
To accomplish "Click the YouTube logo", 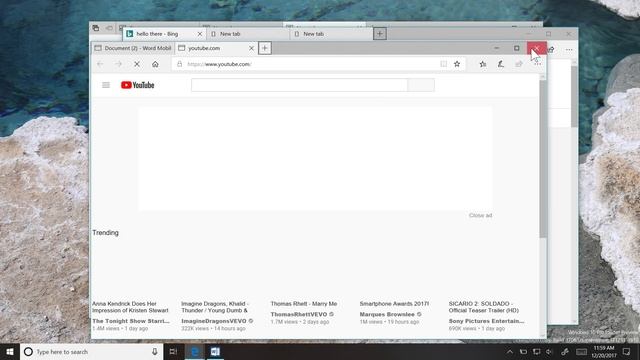I will 138,85.
